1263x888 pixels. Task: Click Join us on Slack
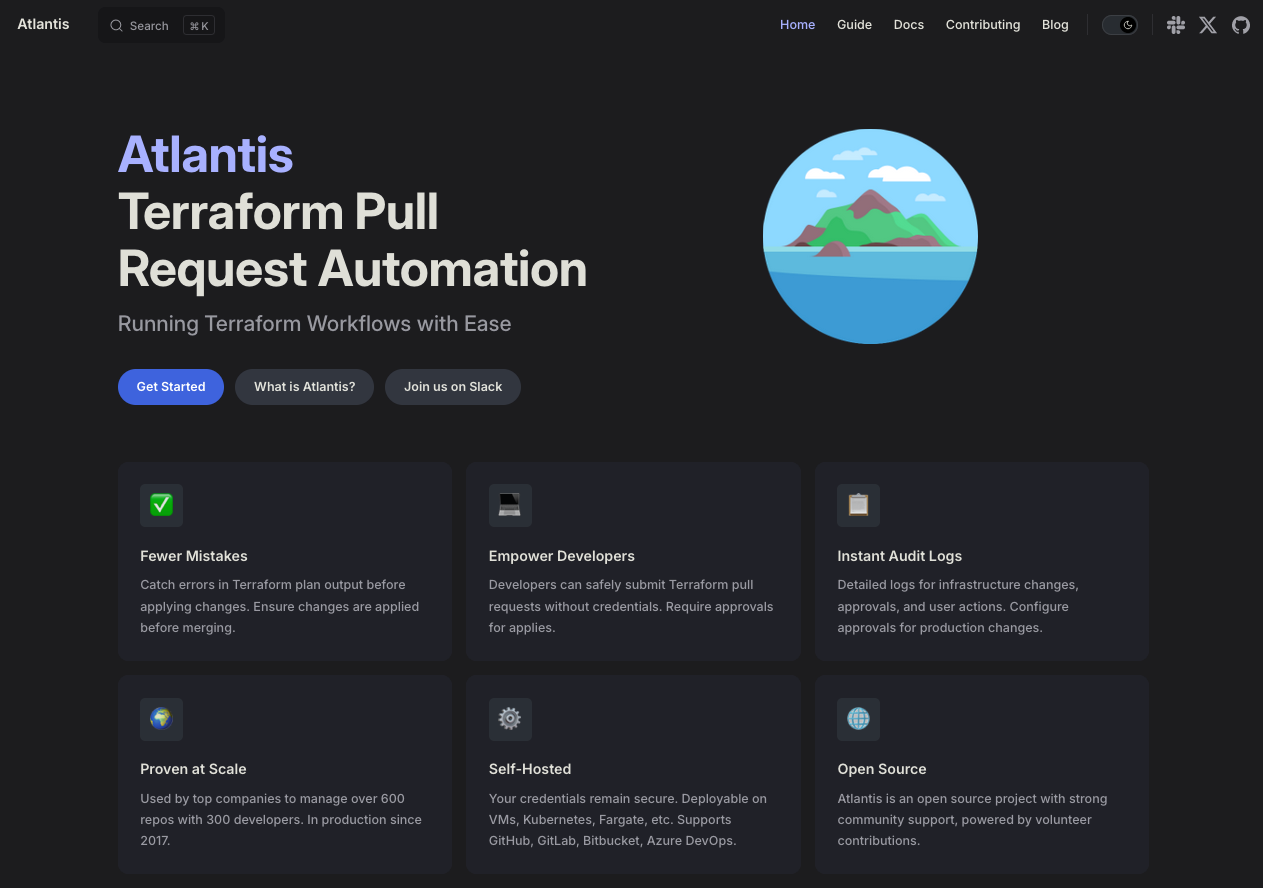click(452, 387)
